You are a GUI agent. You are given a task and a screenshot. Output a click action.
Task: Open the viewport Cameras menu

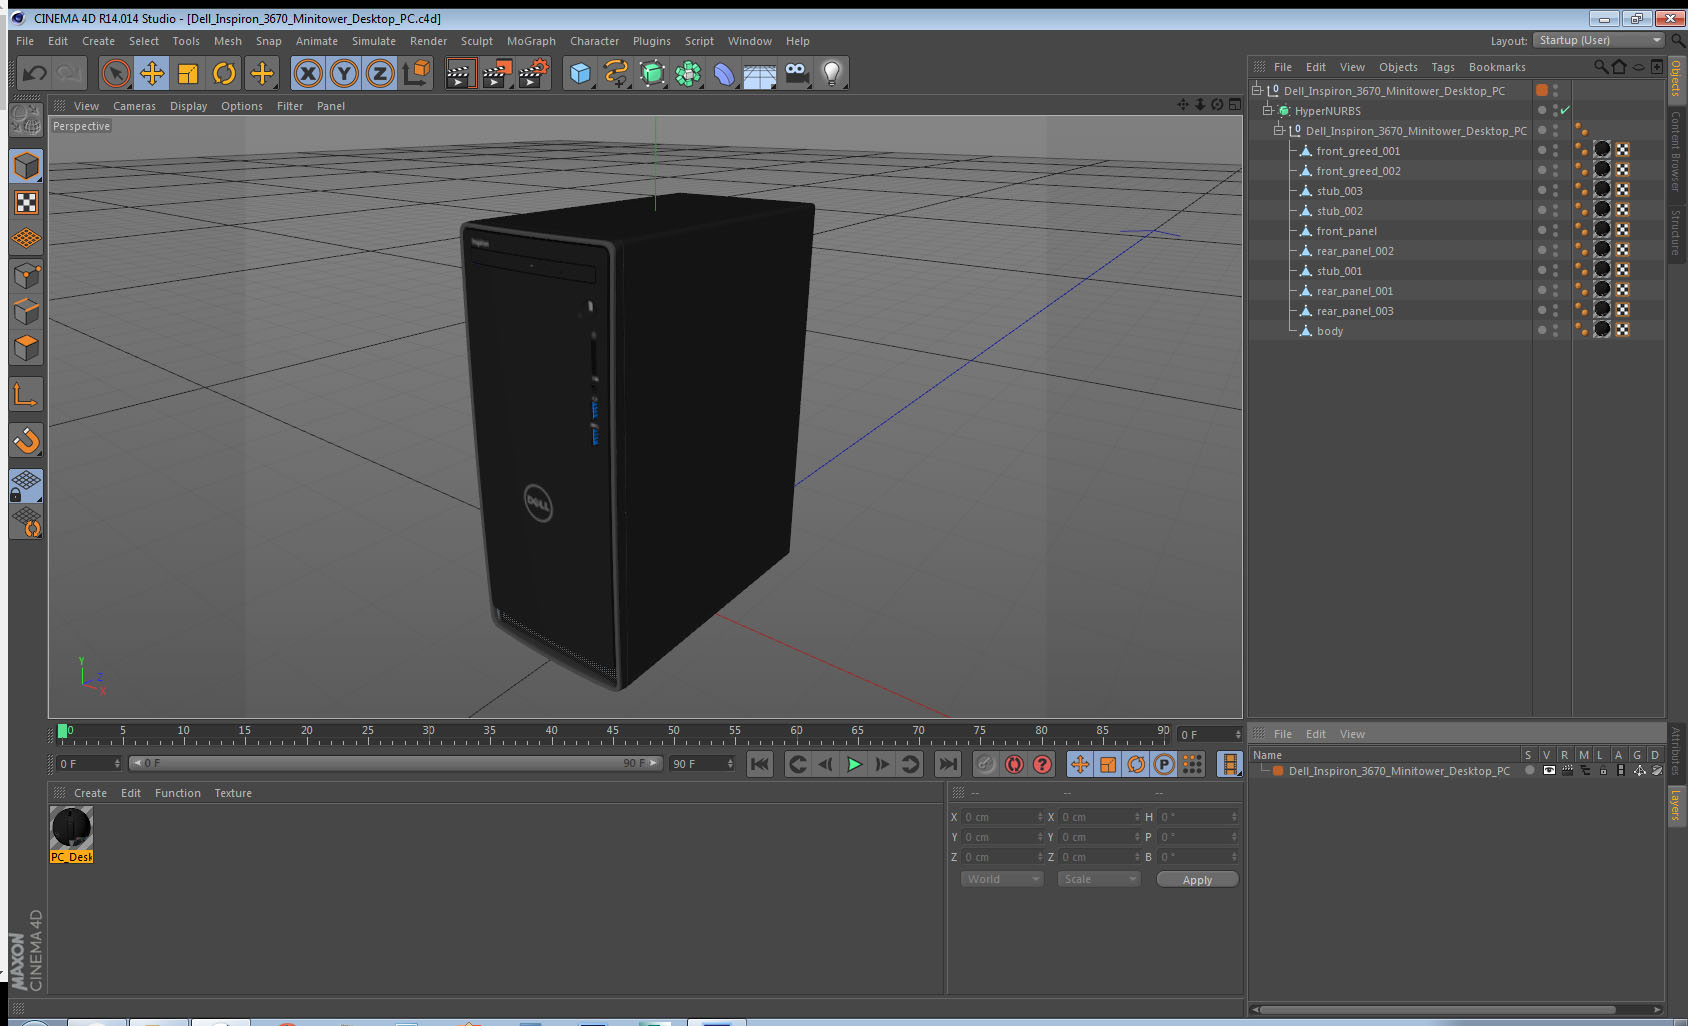click(134, 106)
